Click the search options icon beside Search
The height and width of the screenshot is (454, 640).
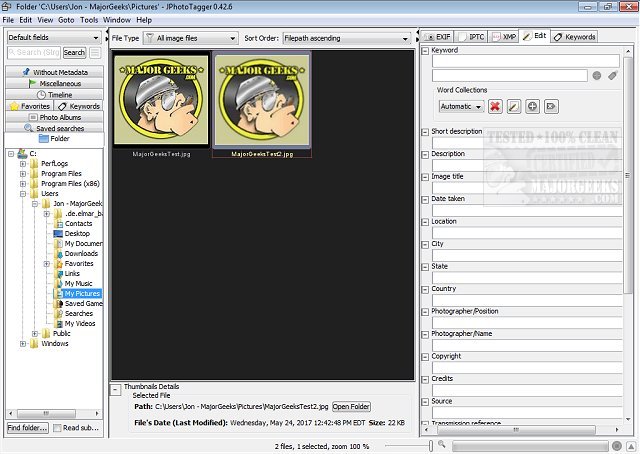pyautogui.click(x=95, y=52)
